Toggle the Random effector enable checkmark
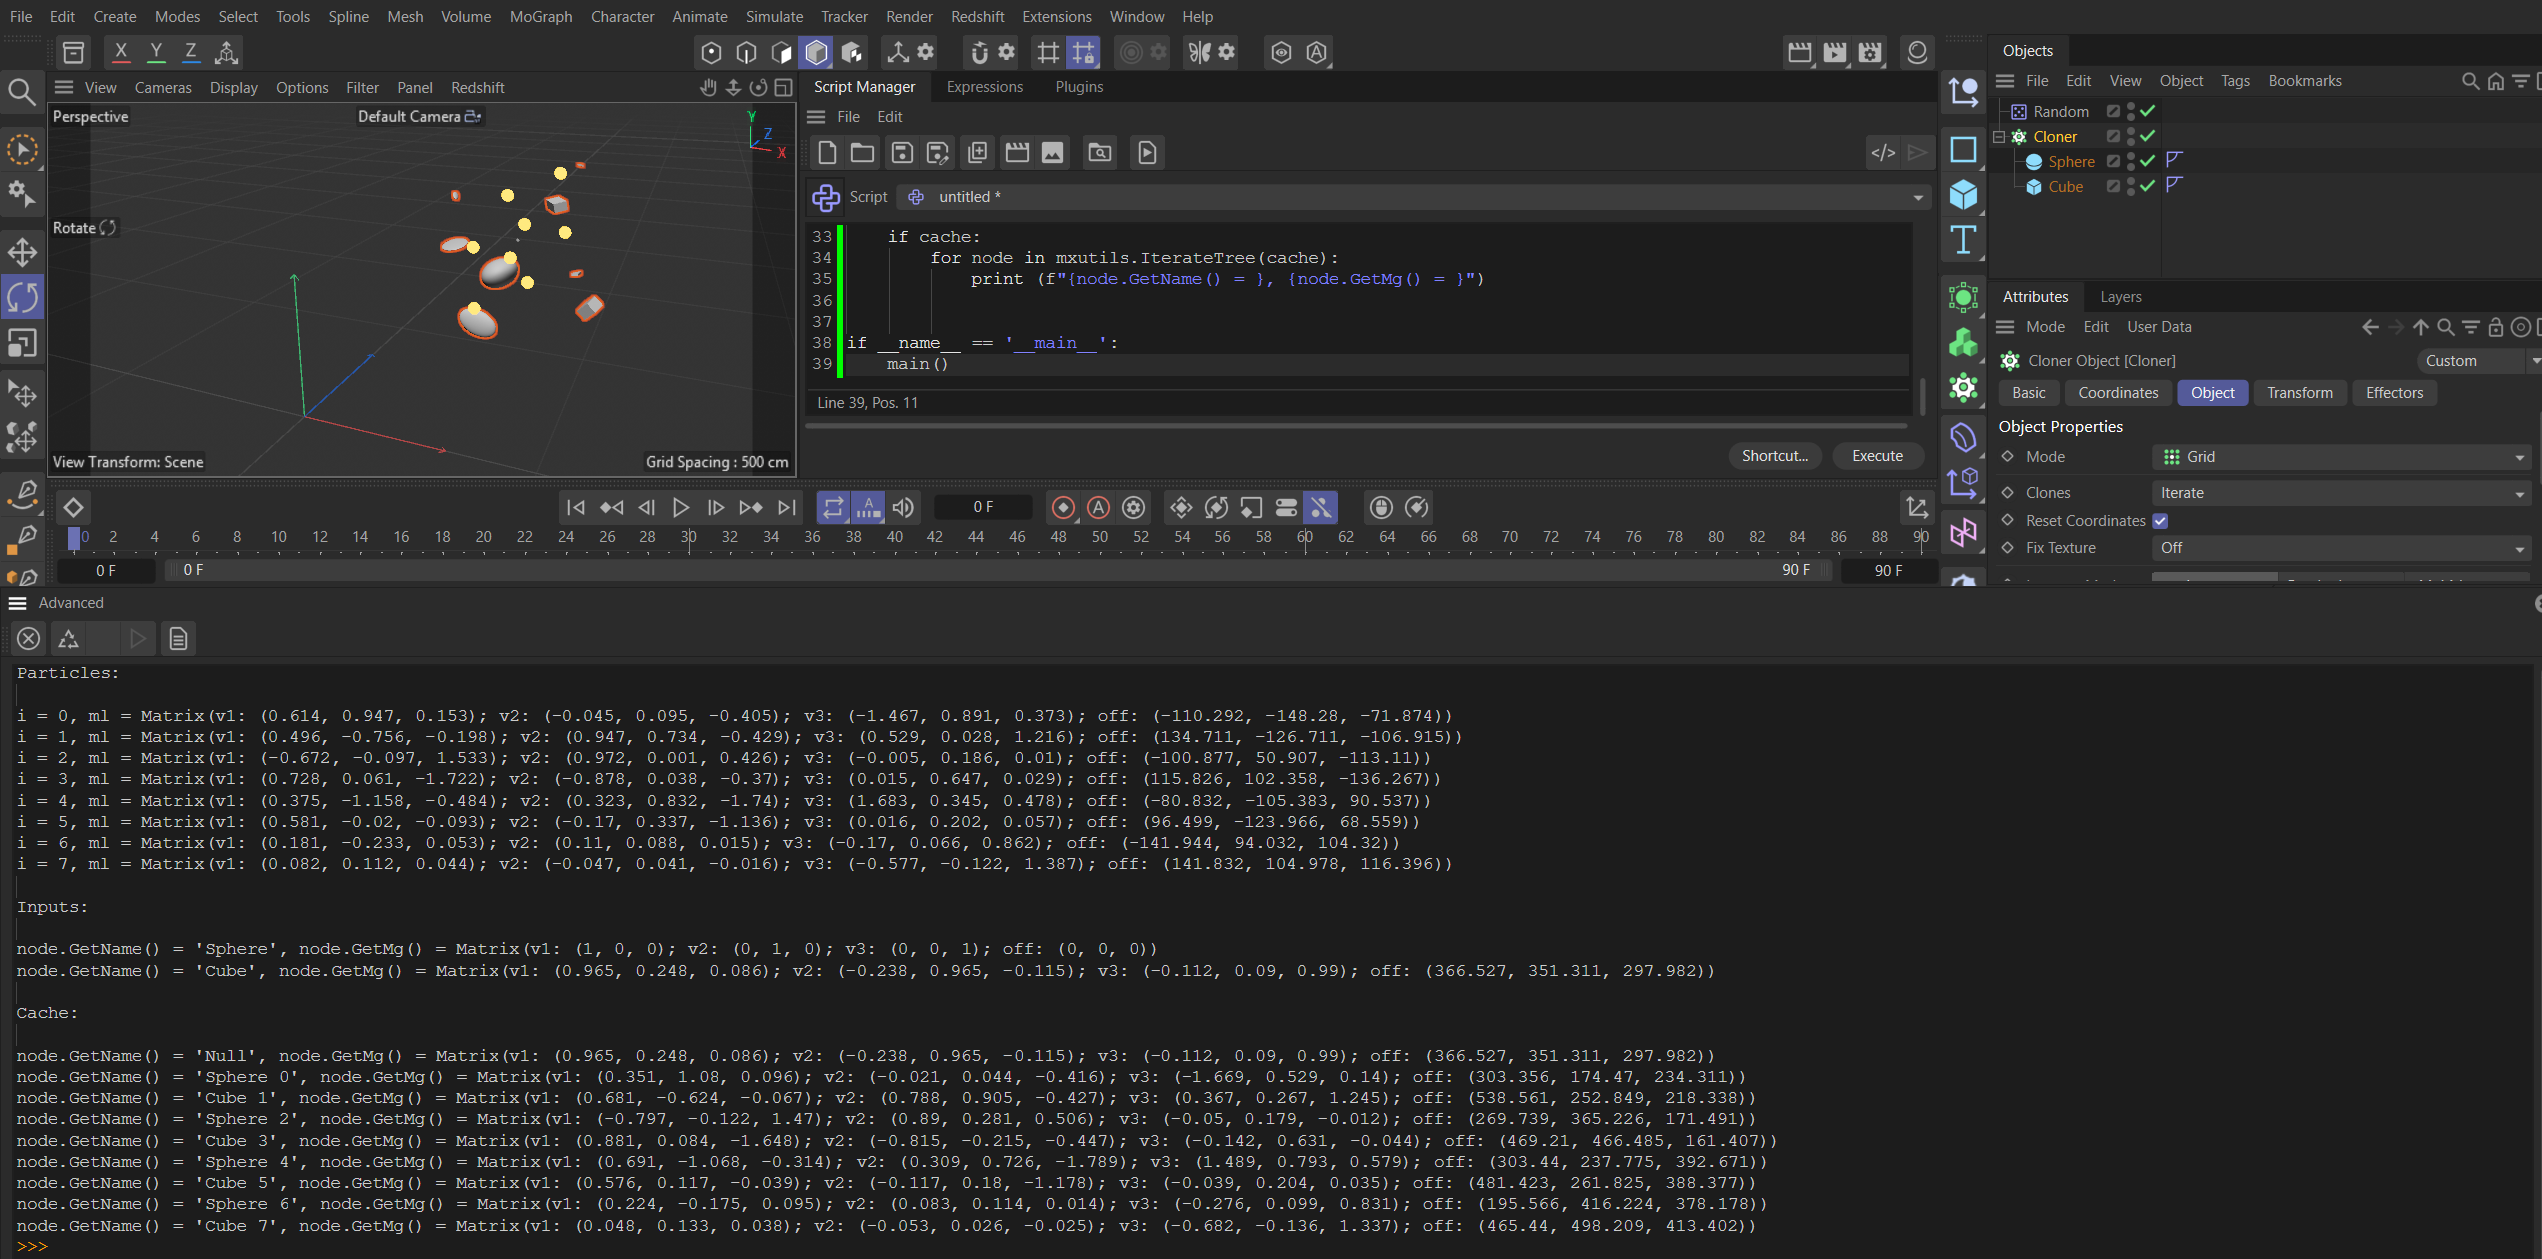This screenshot has width=2542, height=1259. tap(2147, 111)
